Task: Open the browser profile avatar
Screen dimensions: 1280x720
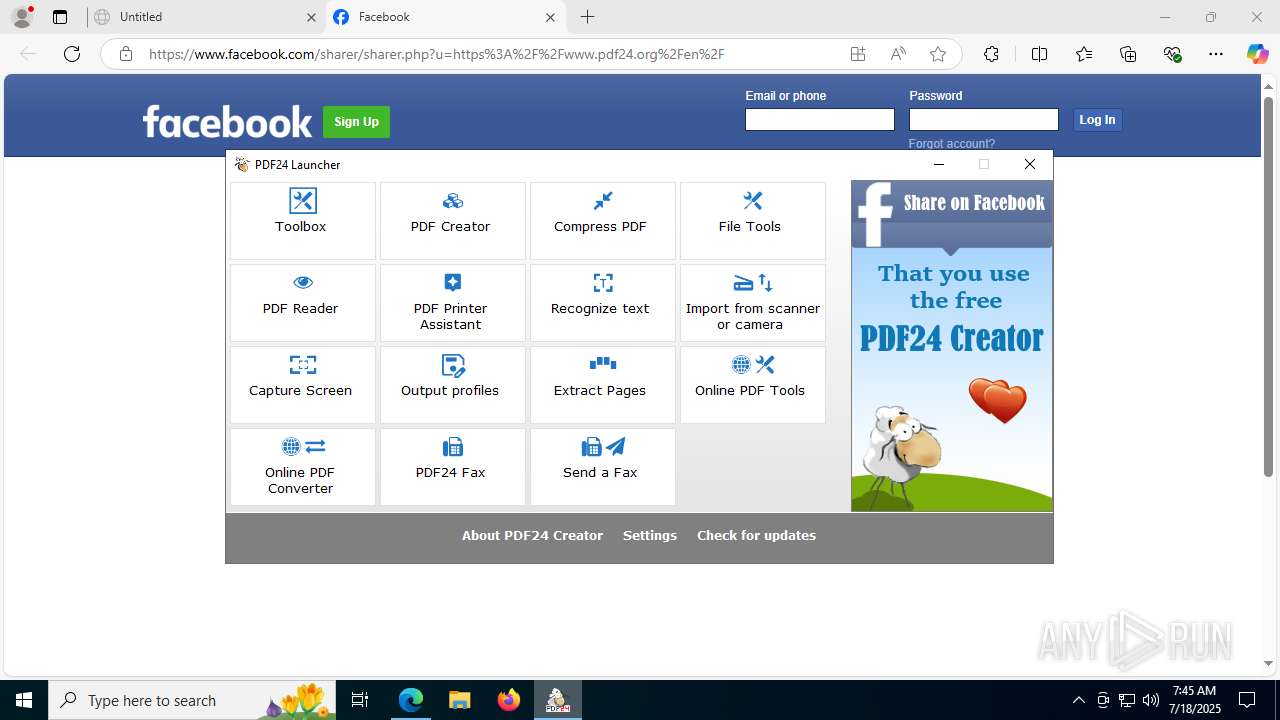Action: [21, 17]
